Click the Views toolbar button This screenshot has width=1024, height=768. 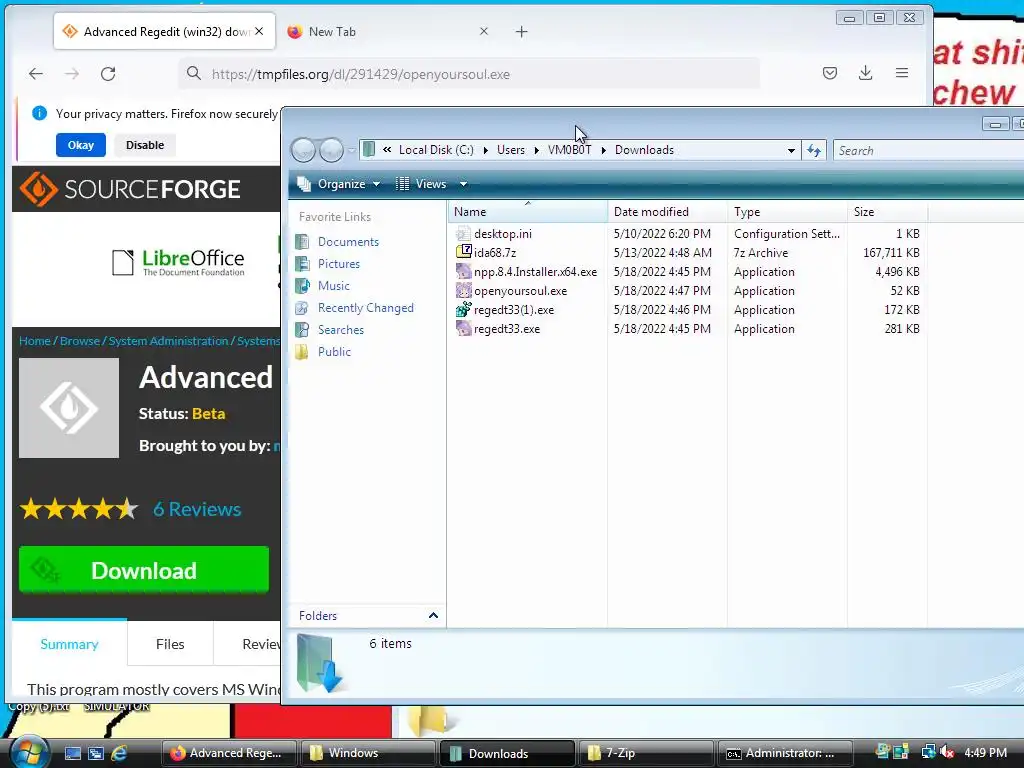click(x=421, y=184)
